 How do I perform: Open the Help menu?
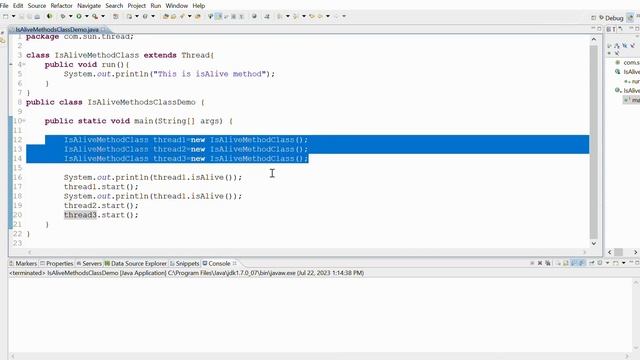[x=199, y=6]
